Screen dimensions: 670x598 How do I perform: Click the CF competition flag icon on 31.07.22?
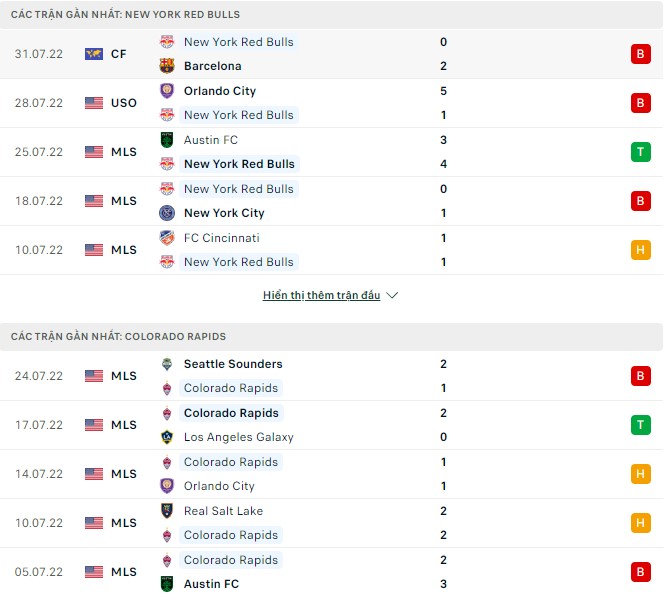[94, 54]
